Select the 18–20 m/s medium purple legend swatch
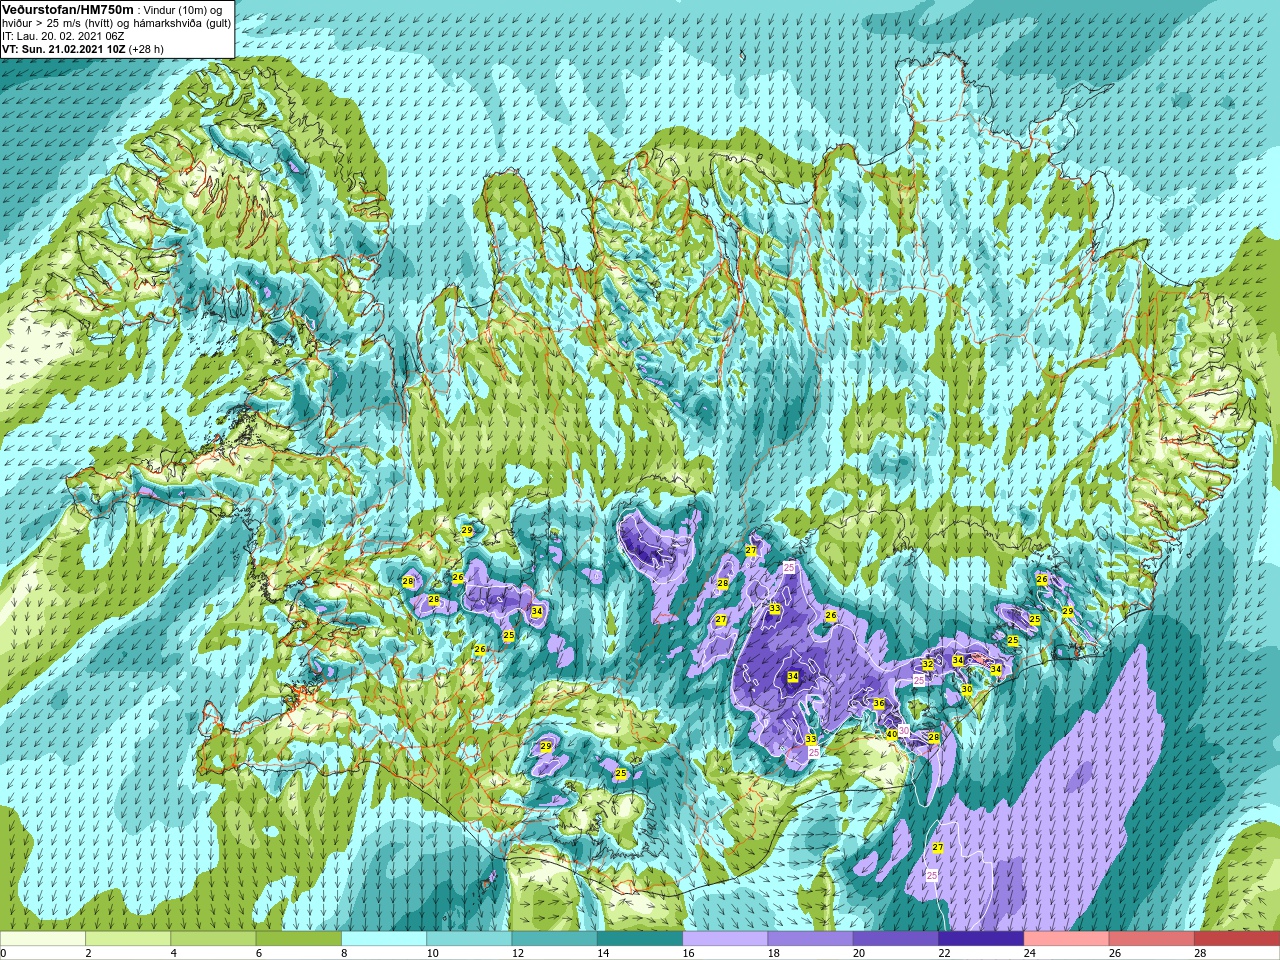The image size is (1280, 960). coord(810,939)
